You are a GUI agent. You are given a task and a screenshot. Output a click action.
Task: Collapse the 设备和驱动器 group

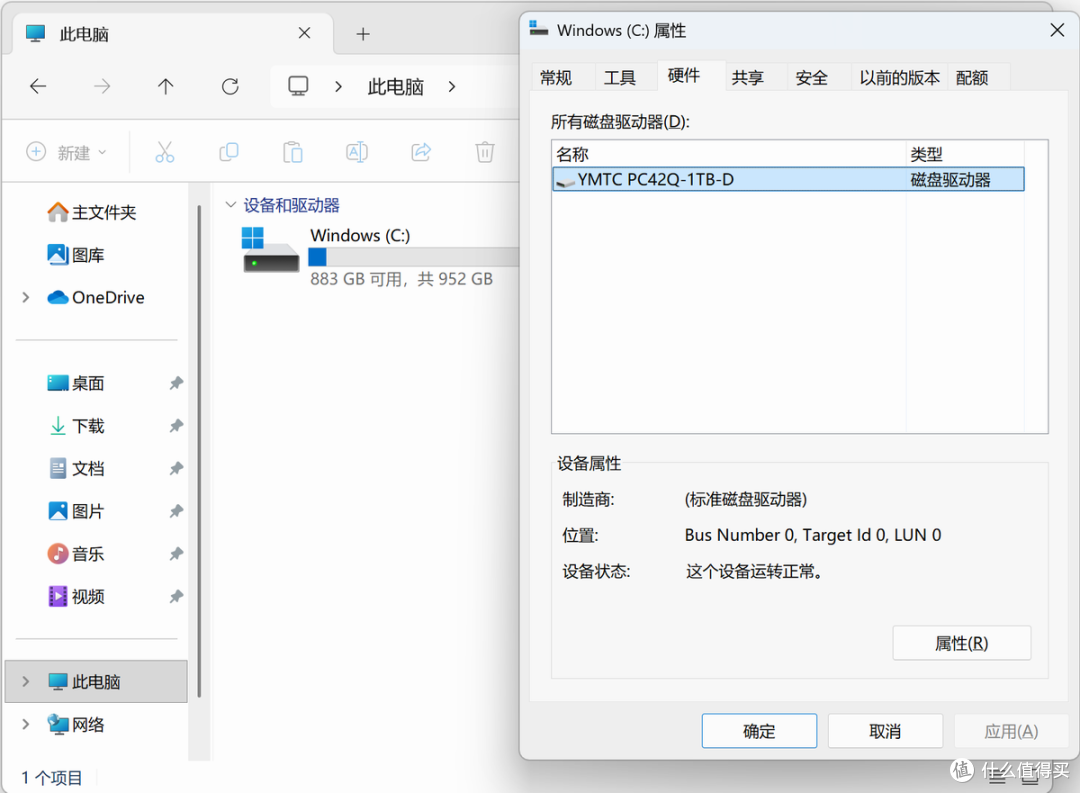tap(231, 205)
